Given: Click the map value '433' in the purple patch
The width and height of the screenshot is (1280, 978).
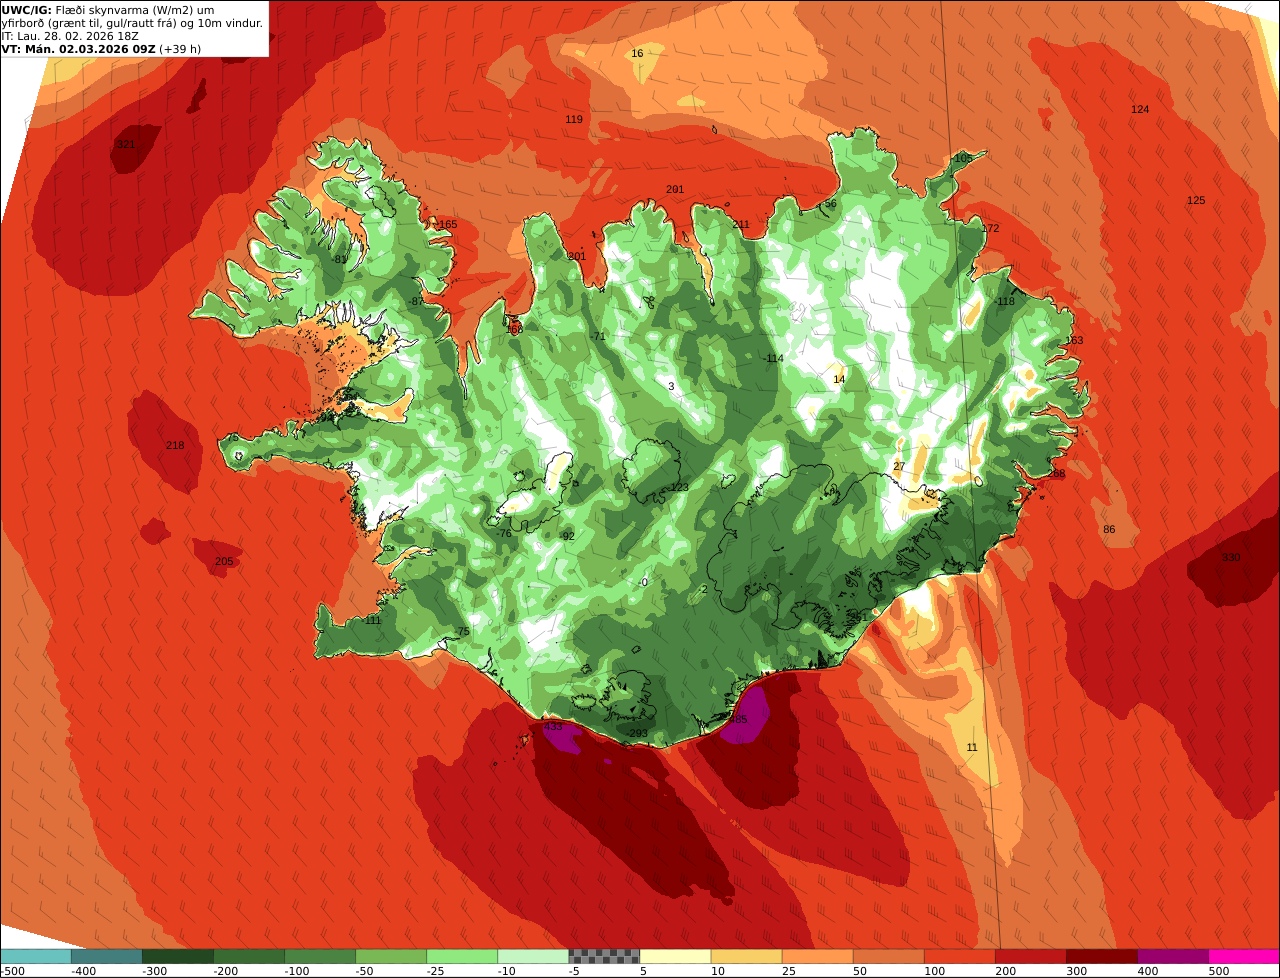Looking at the screenshot, I should tap(553, 727).
